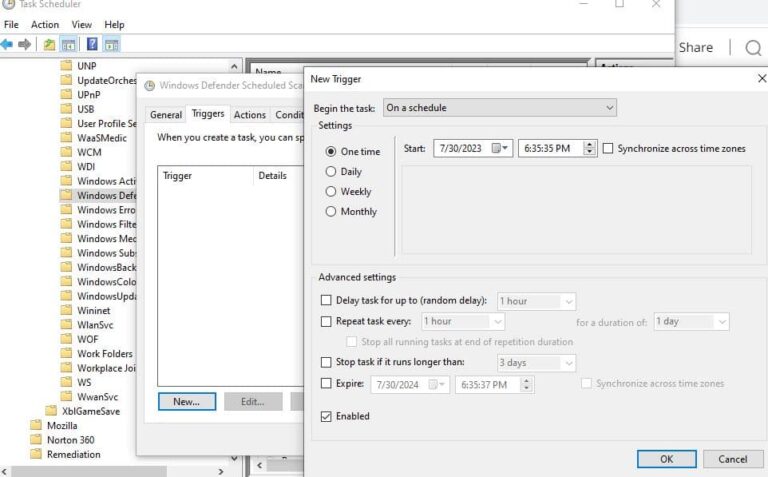Image resolution: width=768 pixels, height=477 pixels.
Task: Open Help via the question-mark icon
Action: click(x=92, y=44)
